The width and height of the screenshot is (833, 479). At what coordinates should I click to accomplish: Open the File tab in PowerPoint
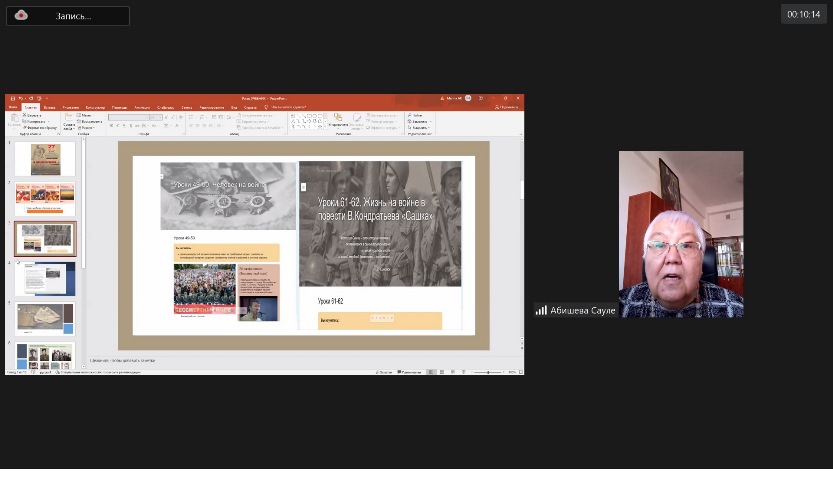(x=13, y=107)
